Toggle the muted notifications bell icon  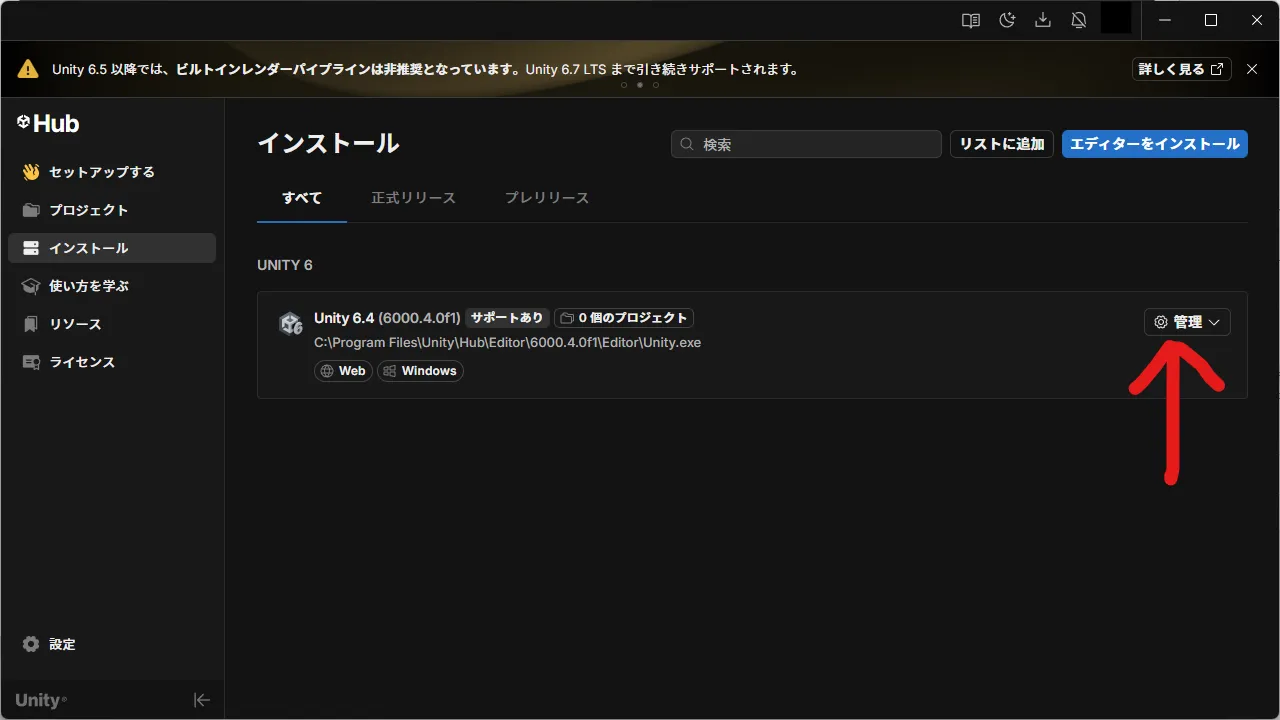(1079, 19)
